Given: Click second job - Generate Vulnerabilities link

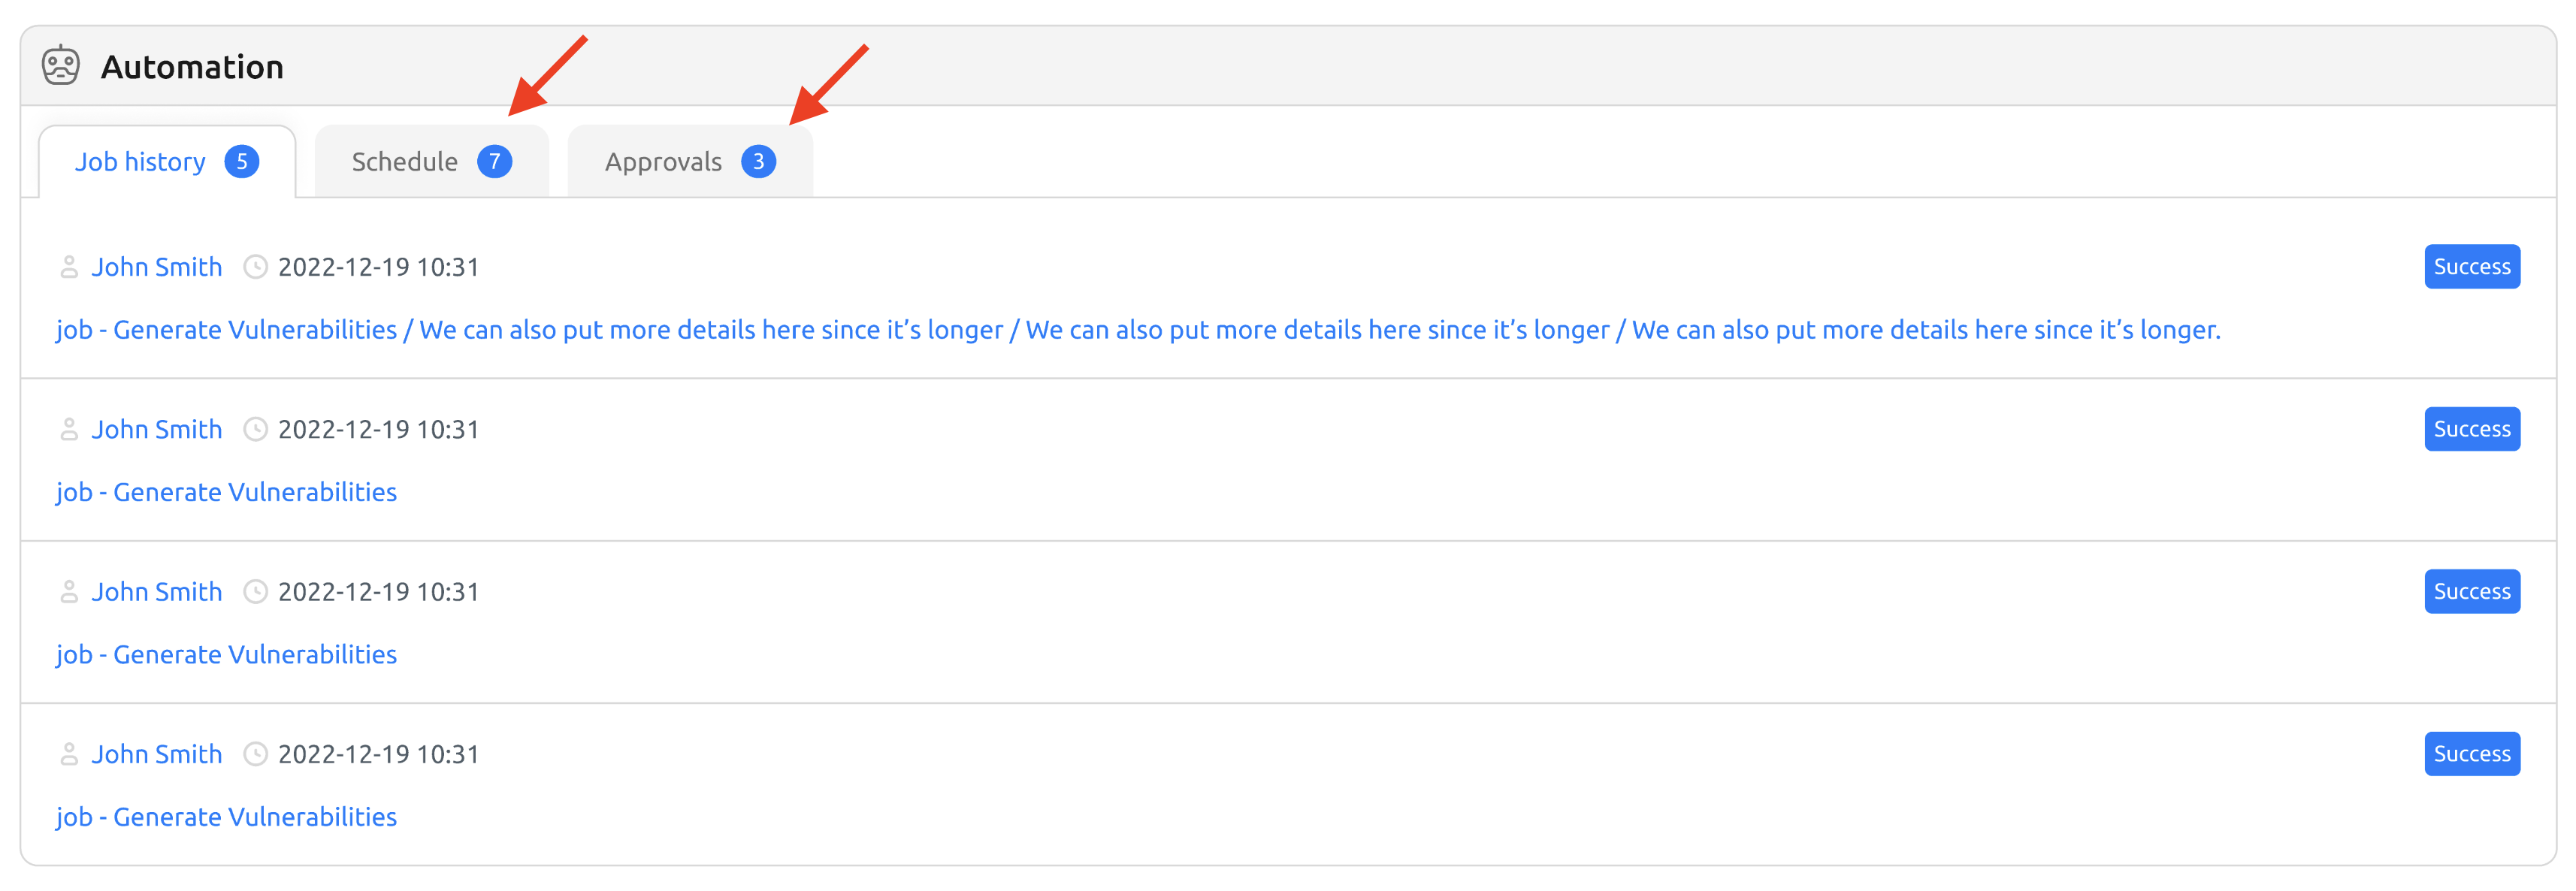Looking at the screenshot, I should pyautogui.click(x=225, y=491).
